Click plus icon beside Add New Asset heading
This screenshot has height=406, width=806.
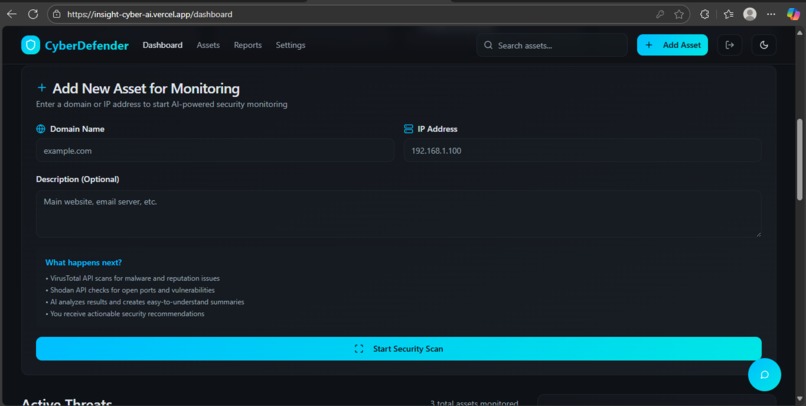coord(42,88)
